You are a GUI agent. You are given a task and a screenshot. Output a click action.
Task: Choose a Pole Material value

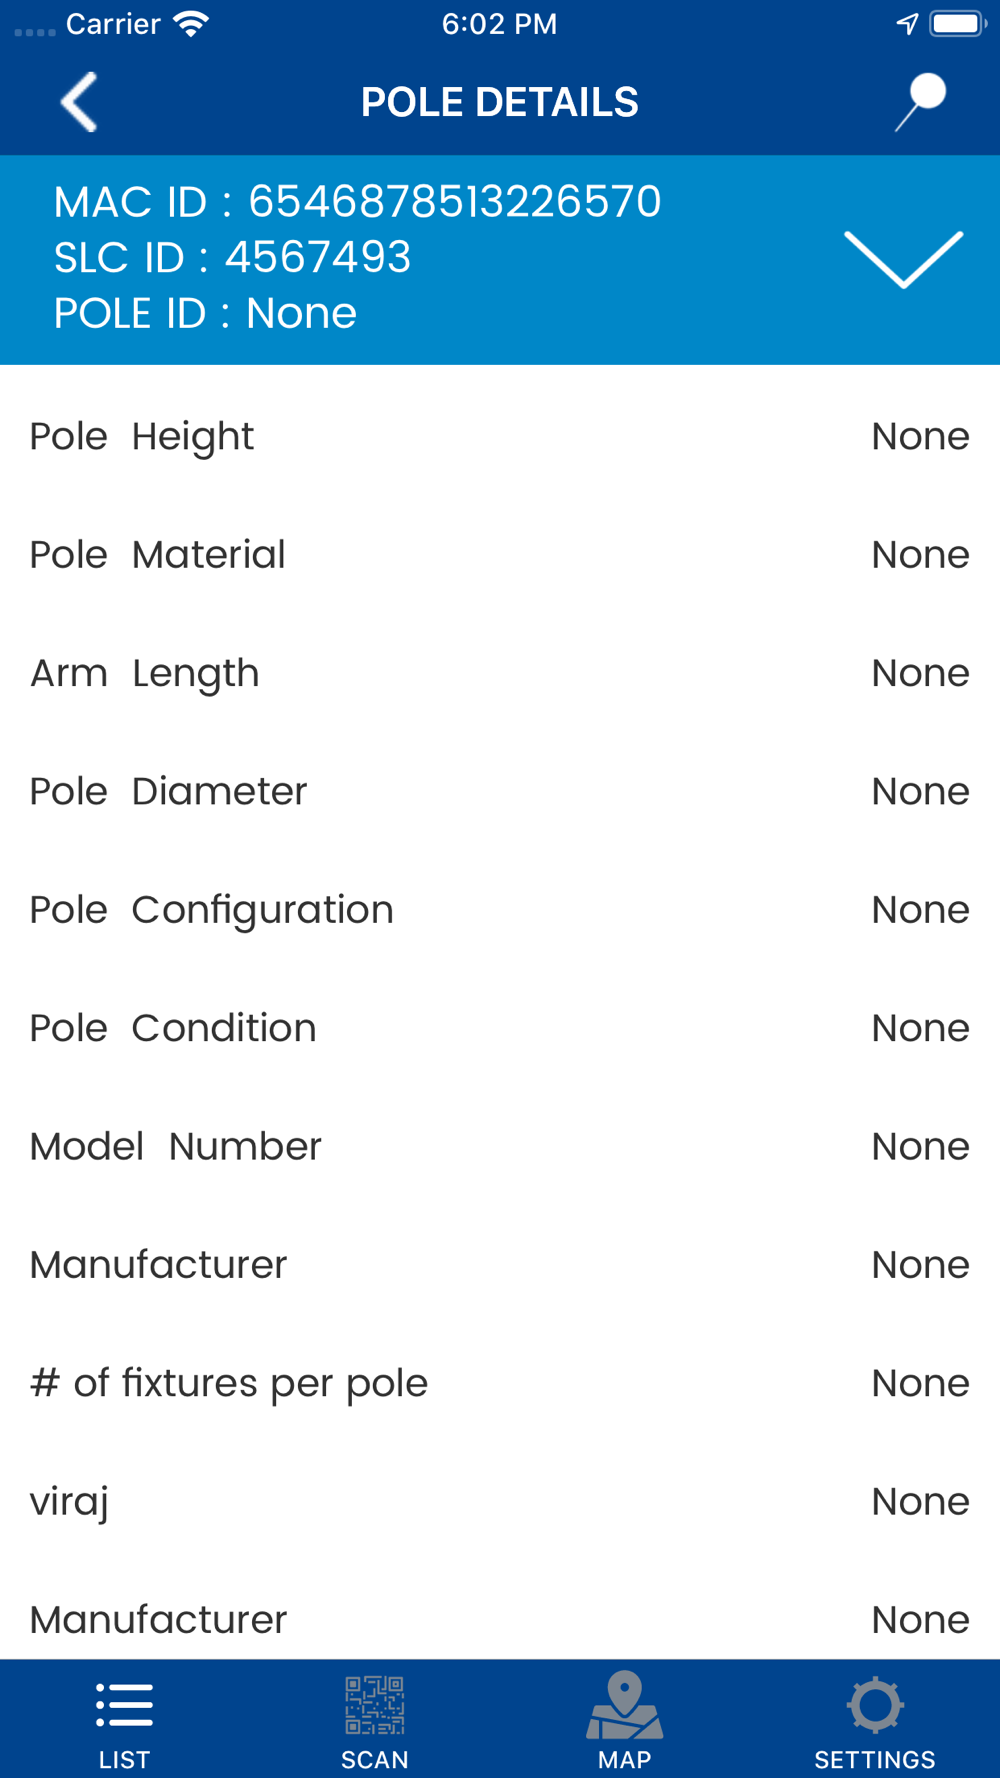[920, 555]
